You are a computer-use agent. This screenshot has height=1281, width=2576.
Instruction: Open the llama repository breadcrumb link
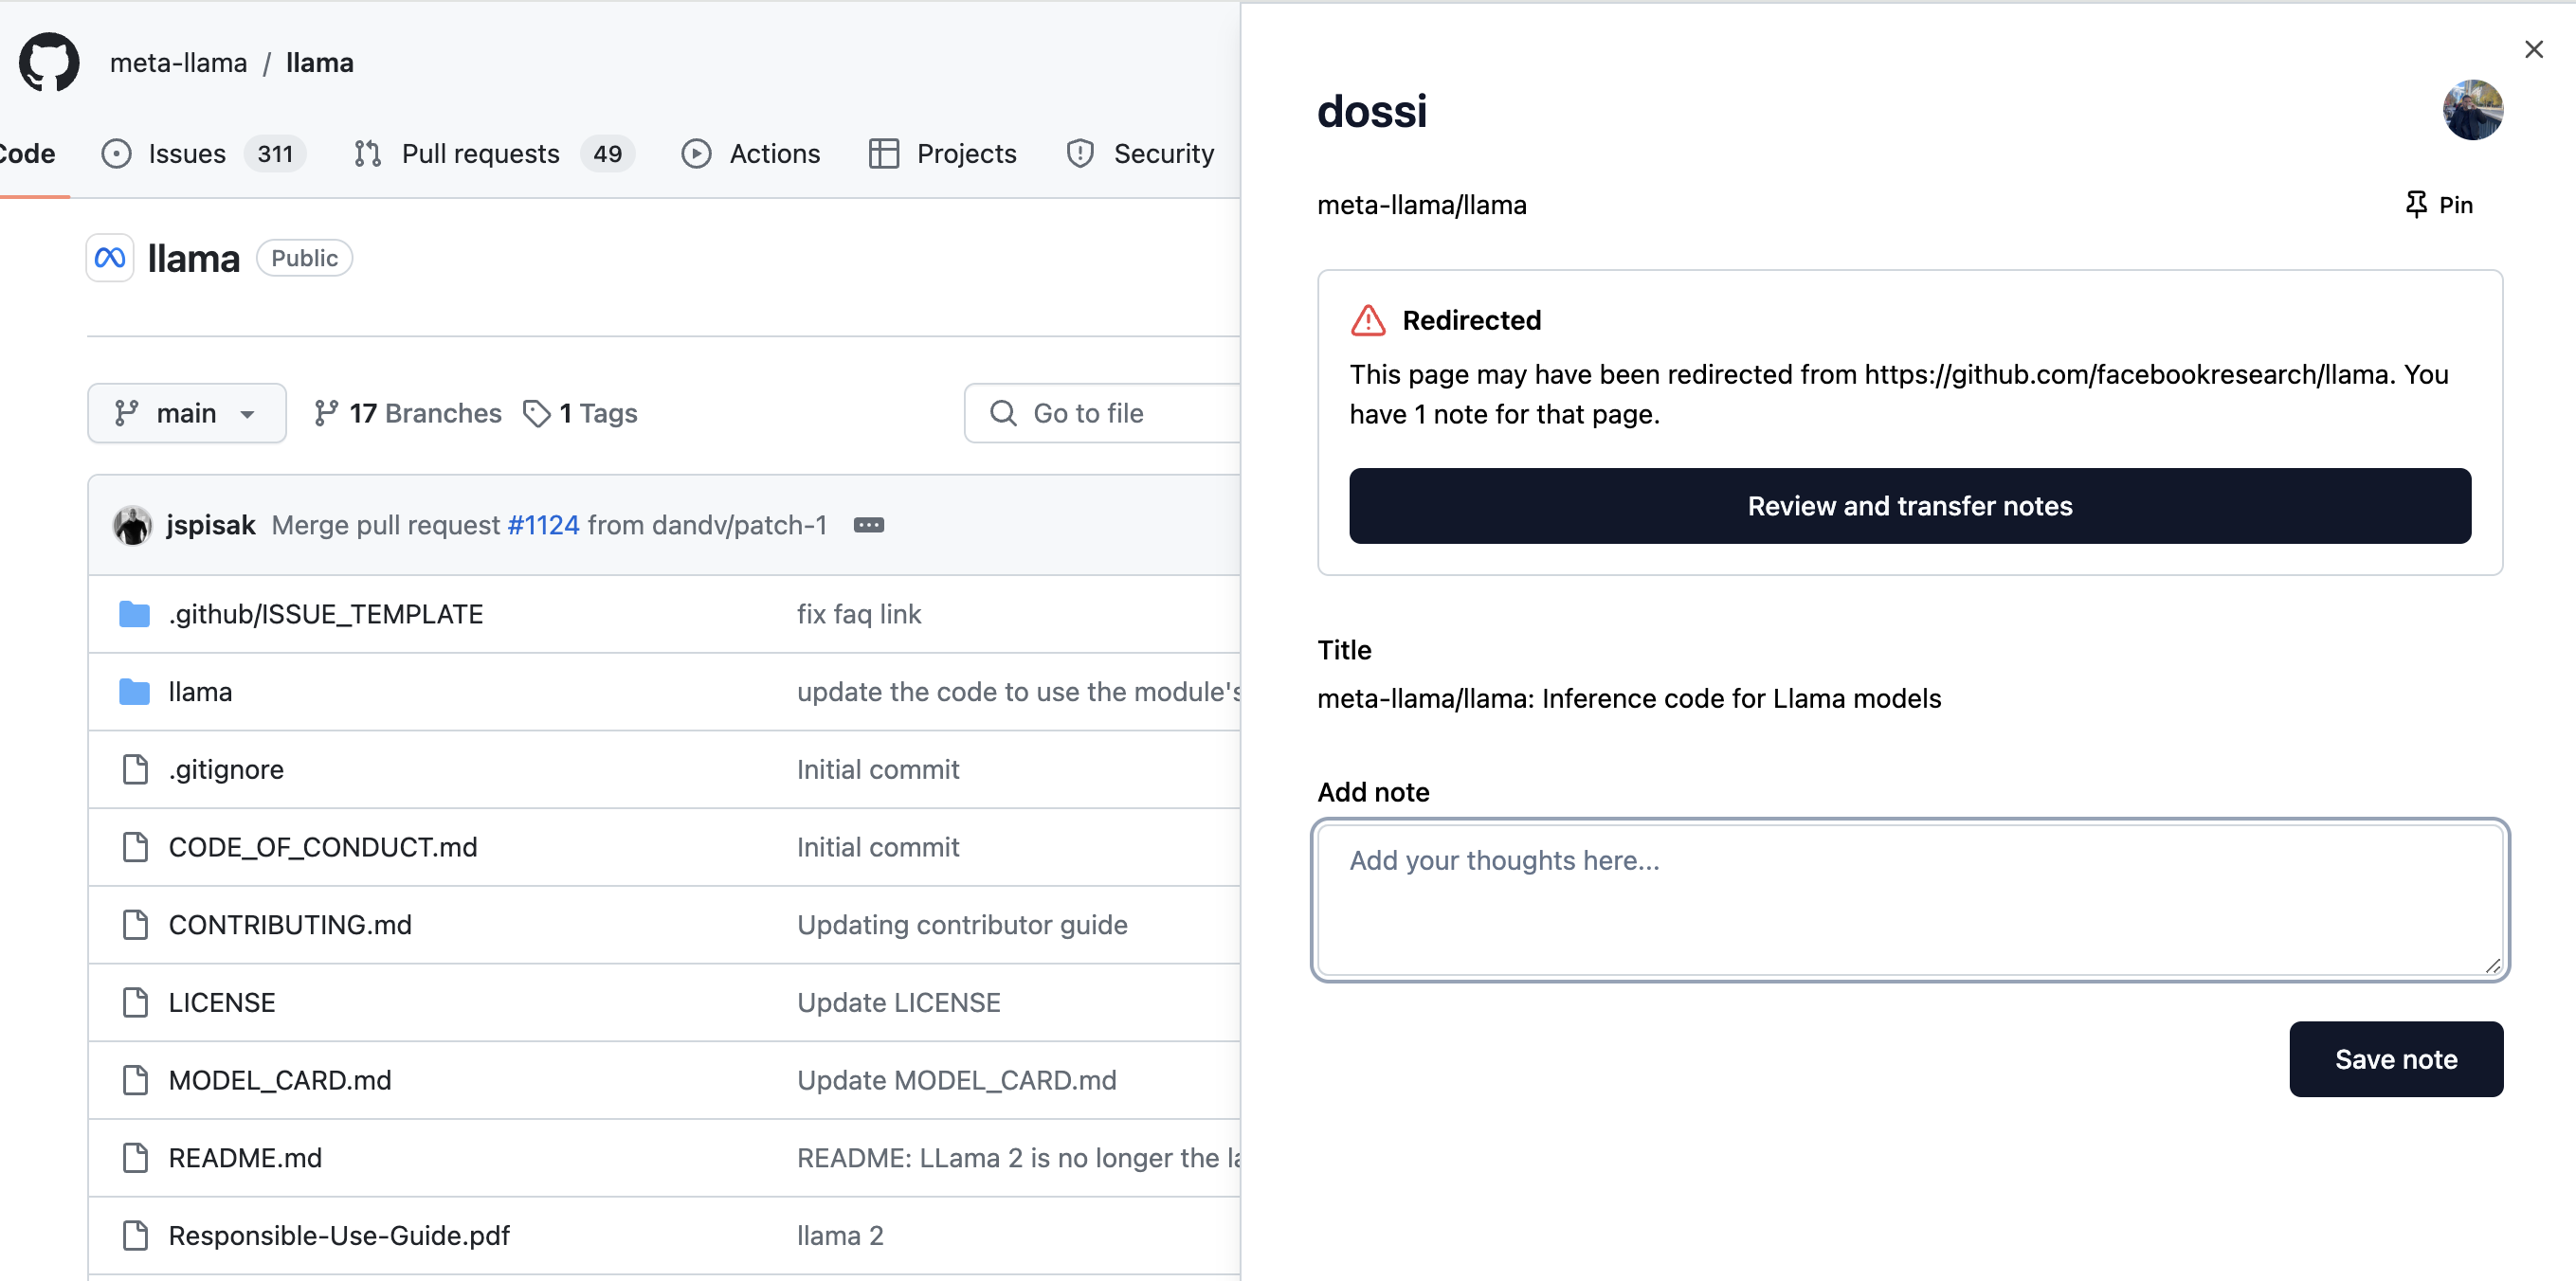coord(320,62)
